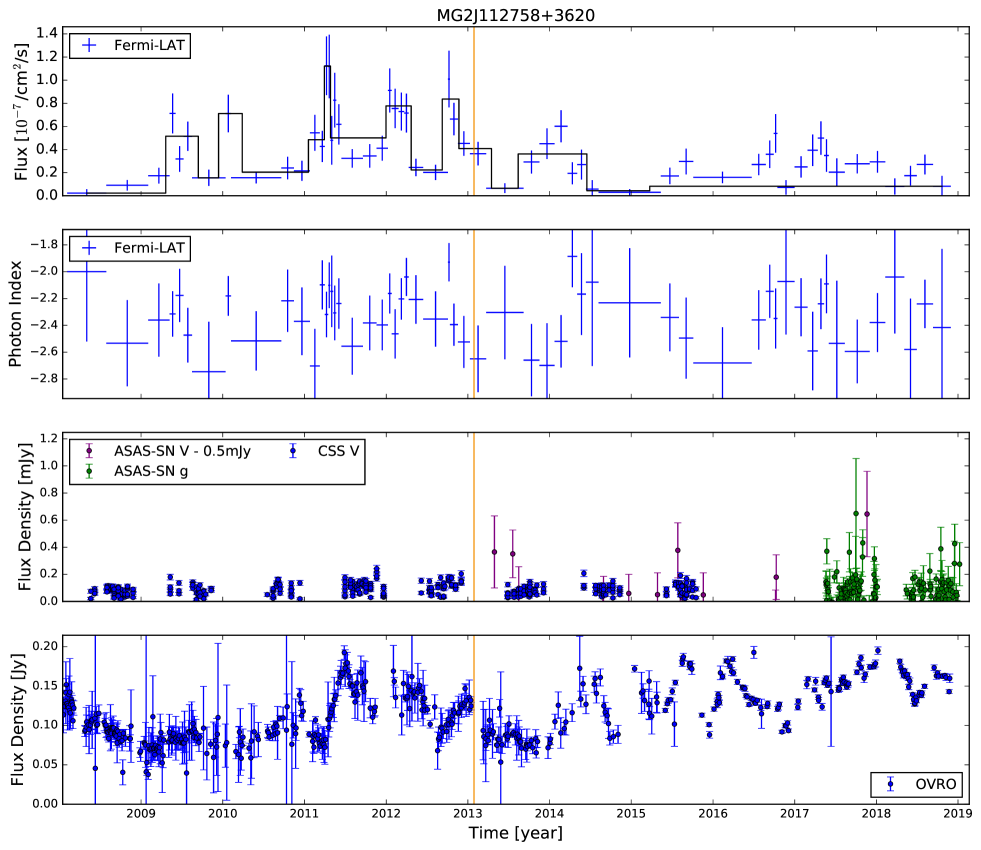The image size is (981, 850).
Task: Click the 0.00 tick label on the OVRO axis
Action: click(45, 803)
